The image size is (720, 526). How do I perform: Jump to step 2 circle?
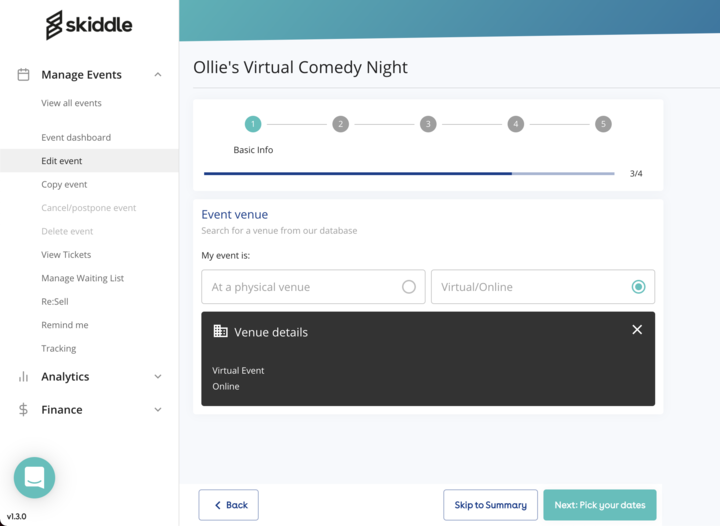(340, 124)
